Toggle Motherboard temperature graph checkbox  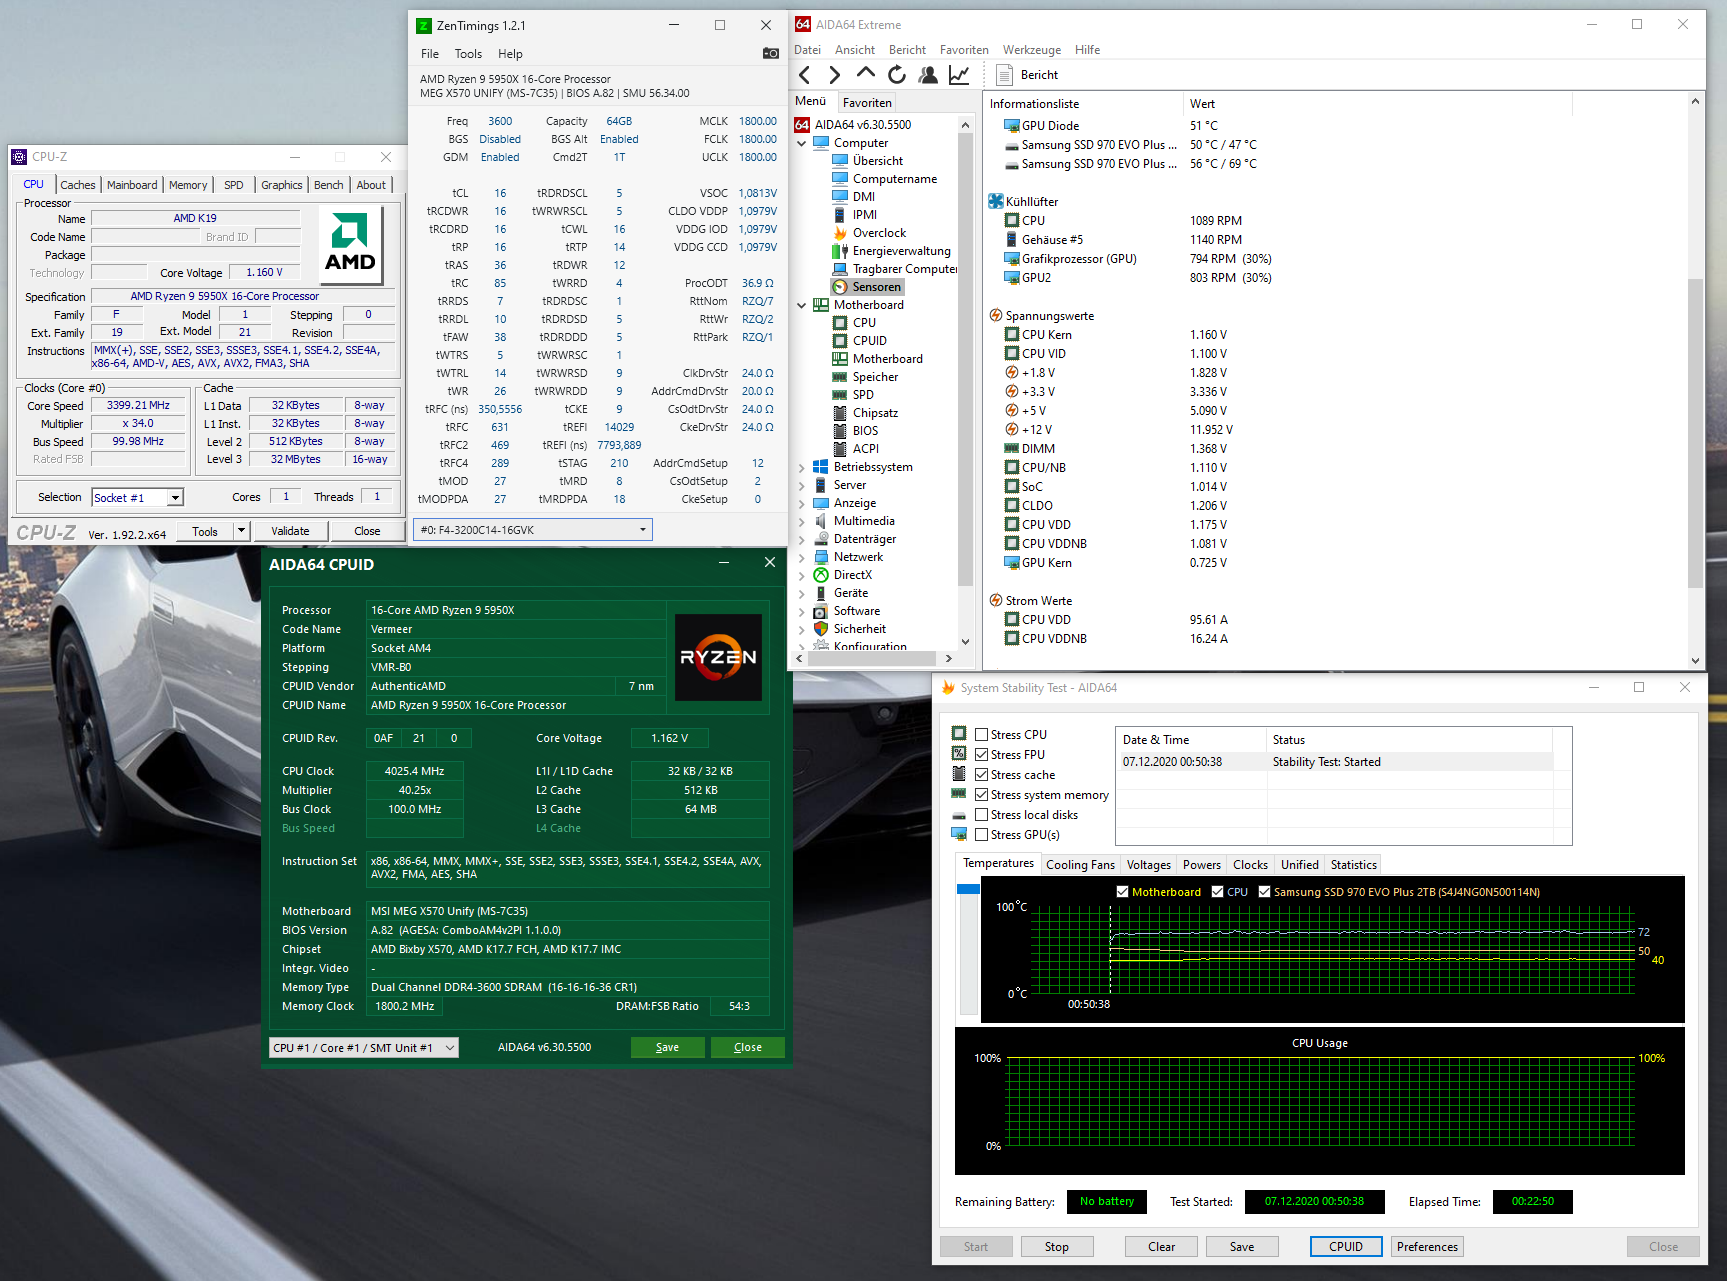pyautogui.click(x=1123, y=892)
